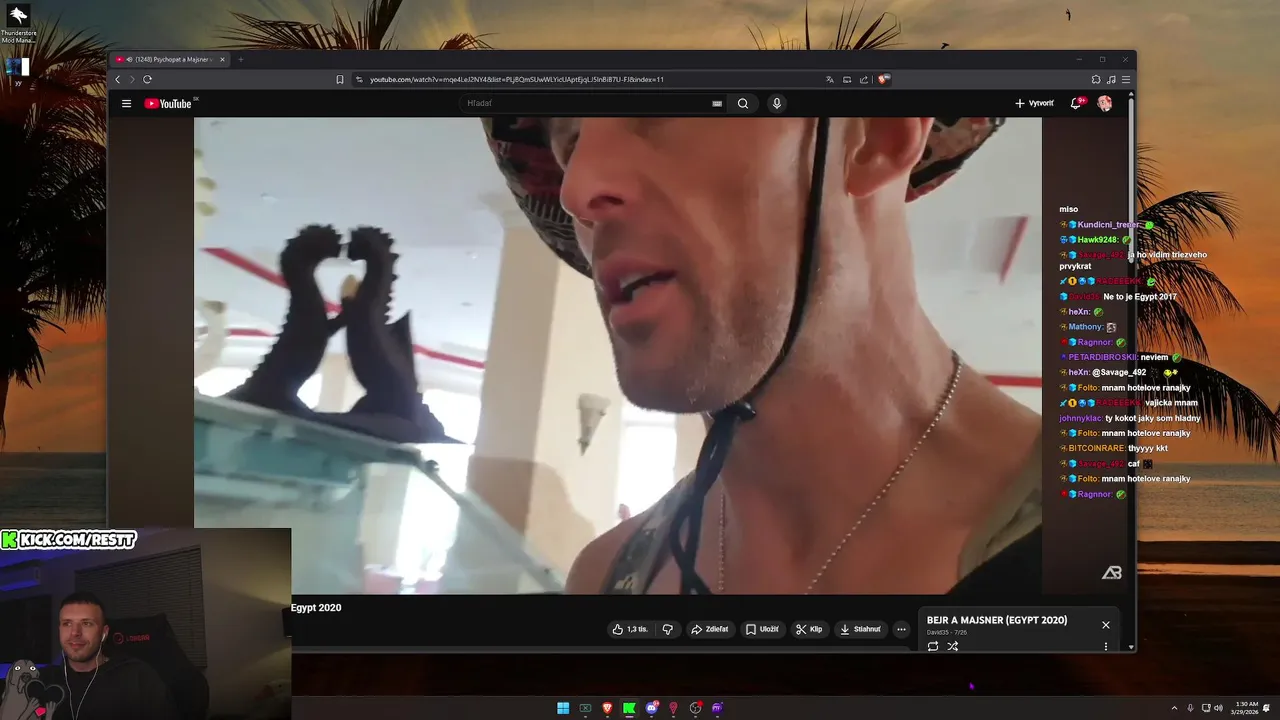Image resolution: width=1280 pixels, height=720 pixels.
Task: Open the Vytvoriť create button
Action: pyautogui.click(x=1034, y=103)
